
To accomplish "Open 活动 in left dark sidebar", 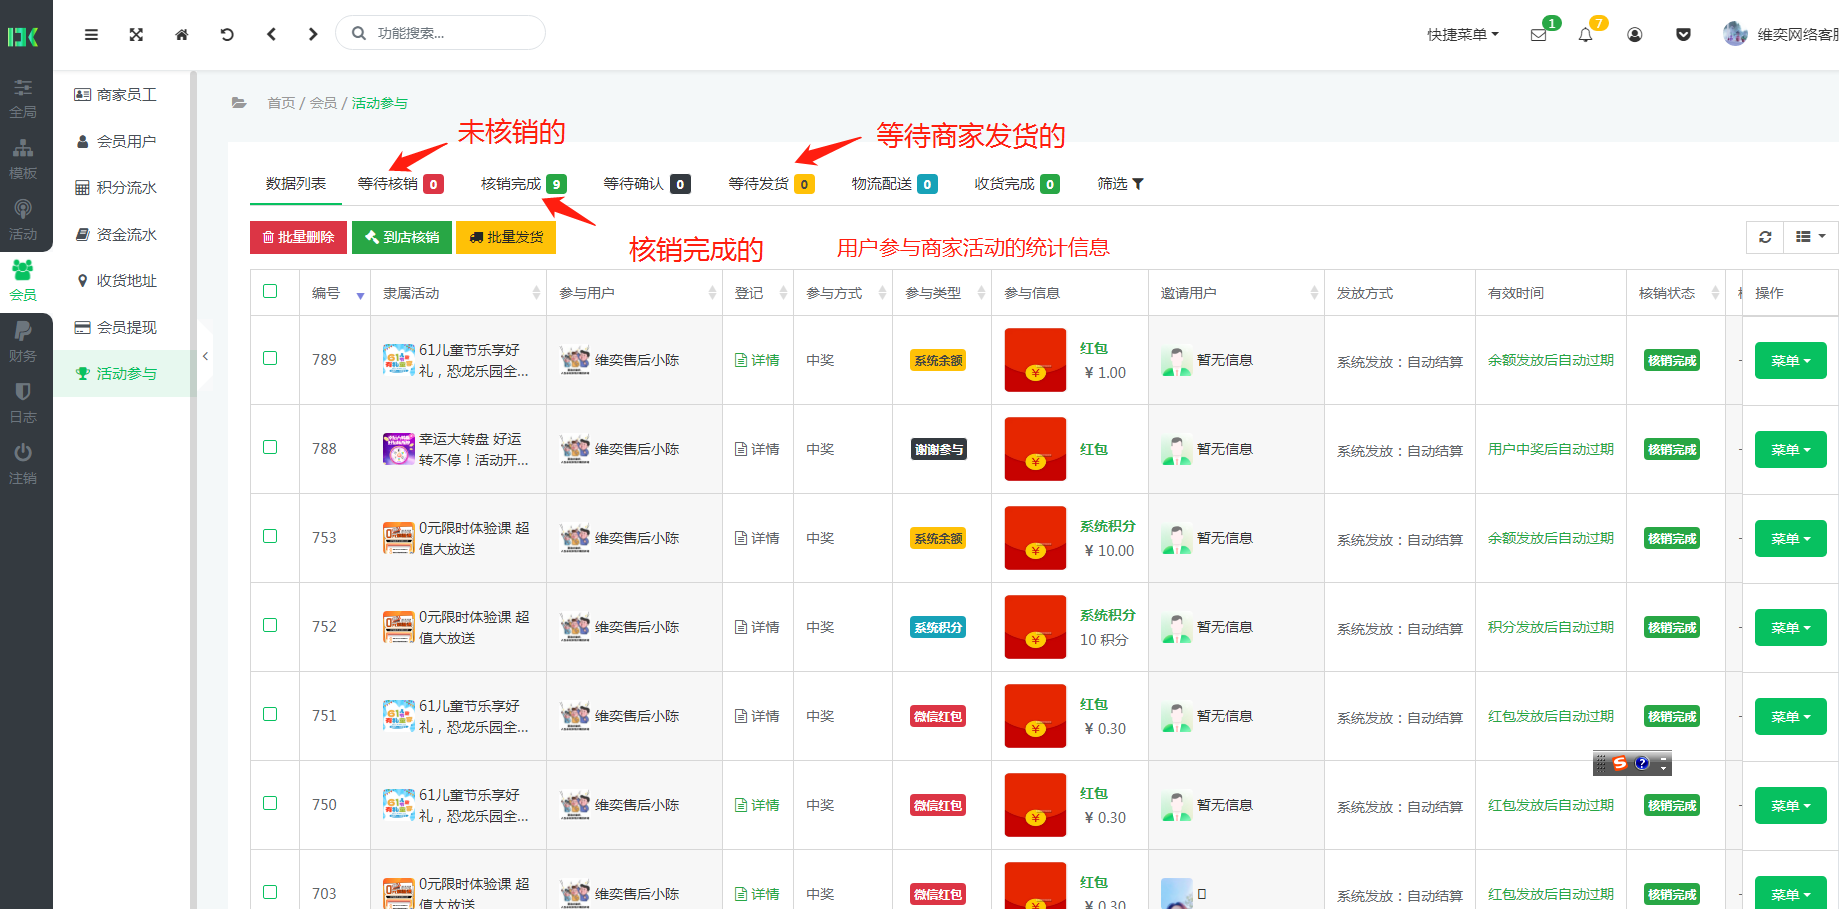I will [x=23, y=220].
